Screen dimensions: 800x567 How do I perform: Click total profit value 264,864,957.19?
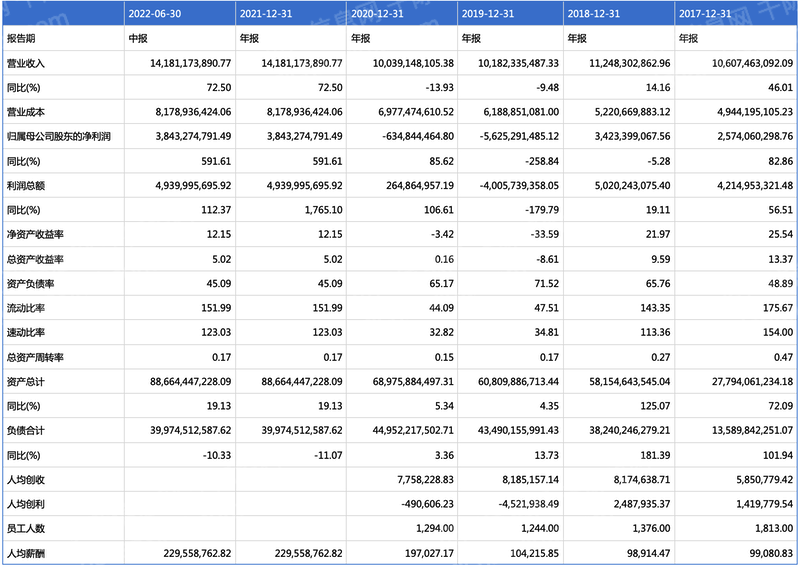420,185
